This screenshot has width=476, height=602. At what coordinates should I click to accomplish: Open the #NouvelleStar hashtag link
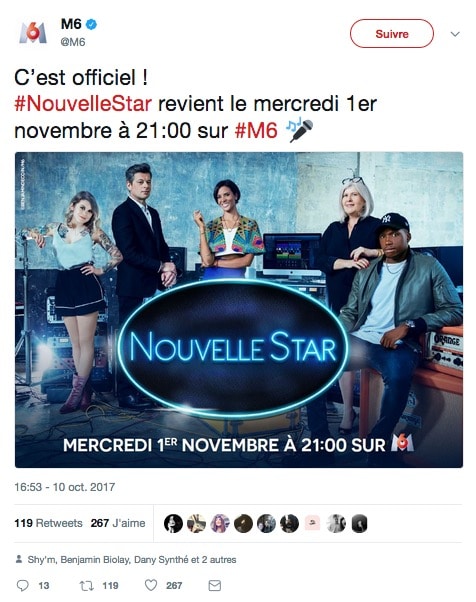coord(83,104)
